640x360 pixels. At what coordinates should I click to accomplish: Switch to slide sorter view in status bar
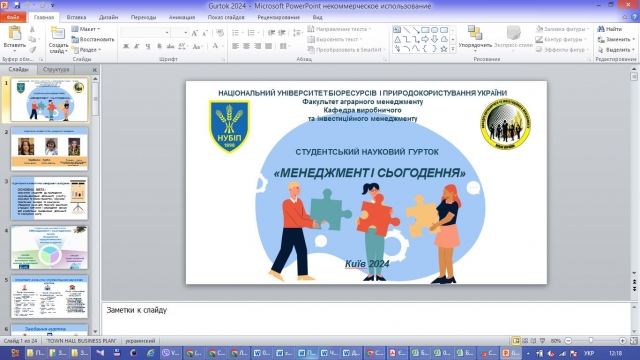coord(525,340)
